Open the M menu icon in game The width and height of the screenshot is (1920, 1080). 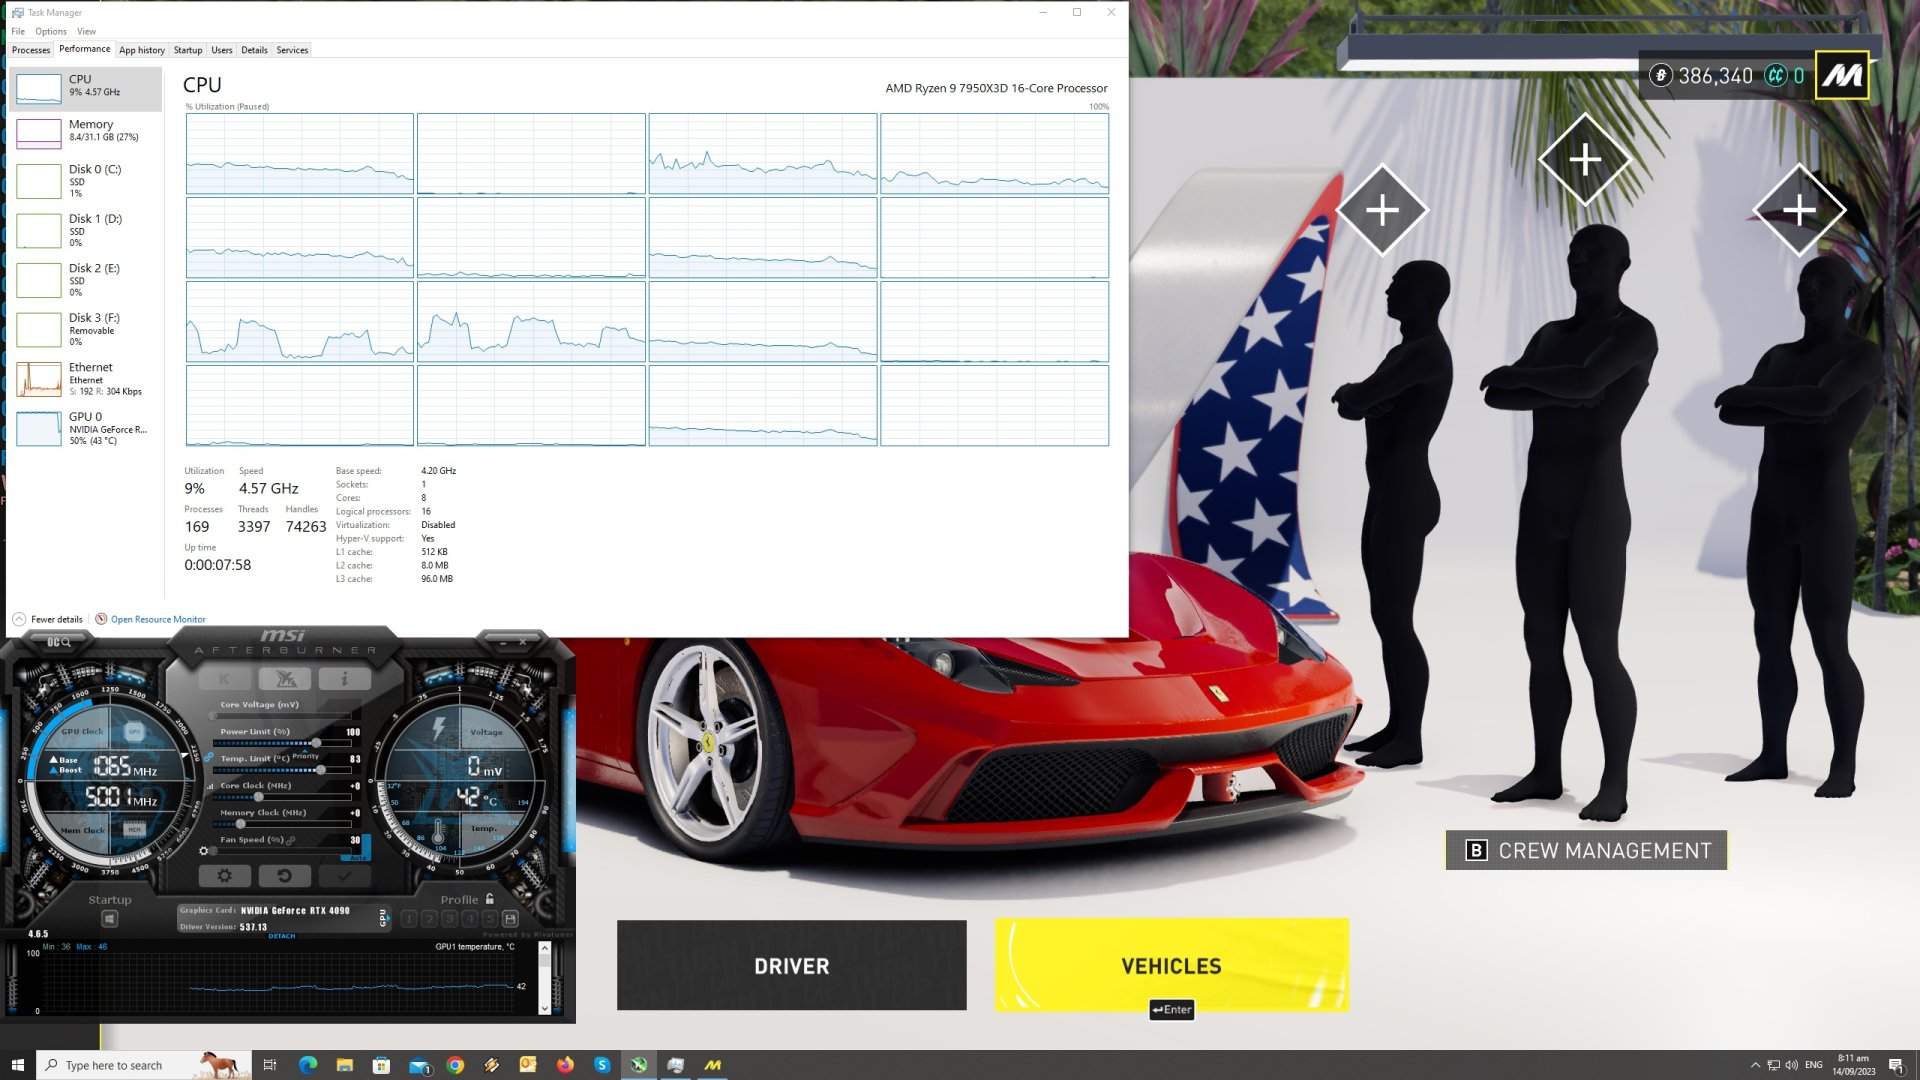[1841, 76]
